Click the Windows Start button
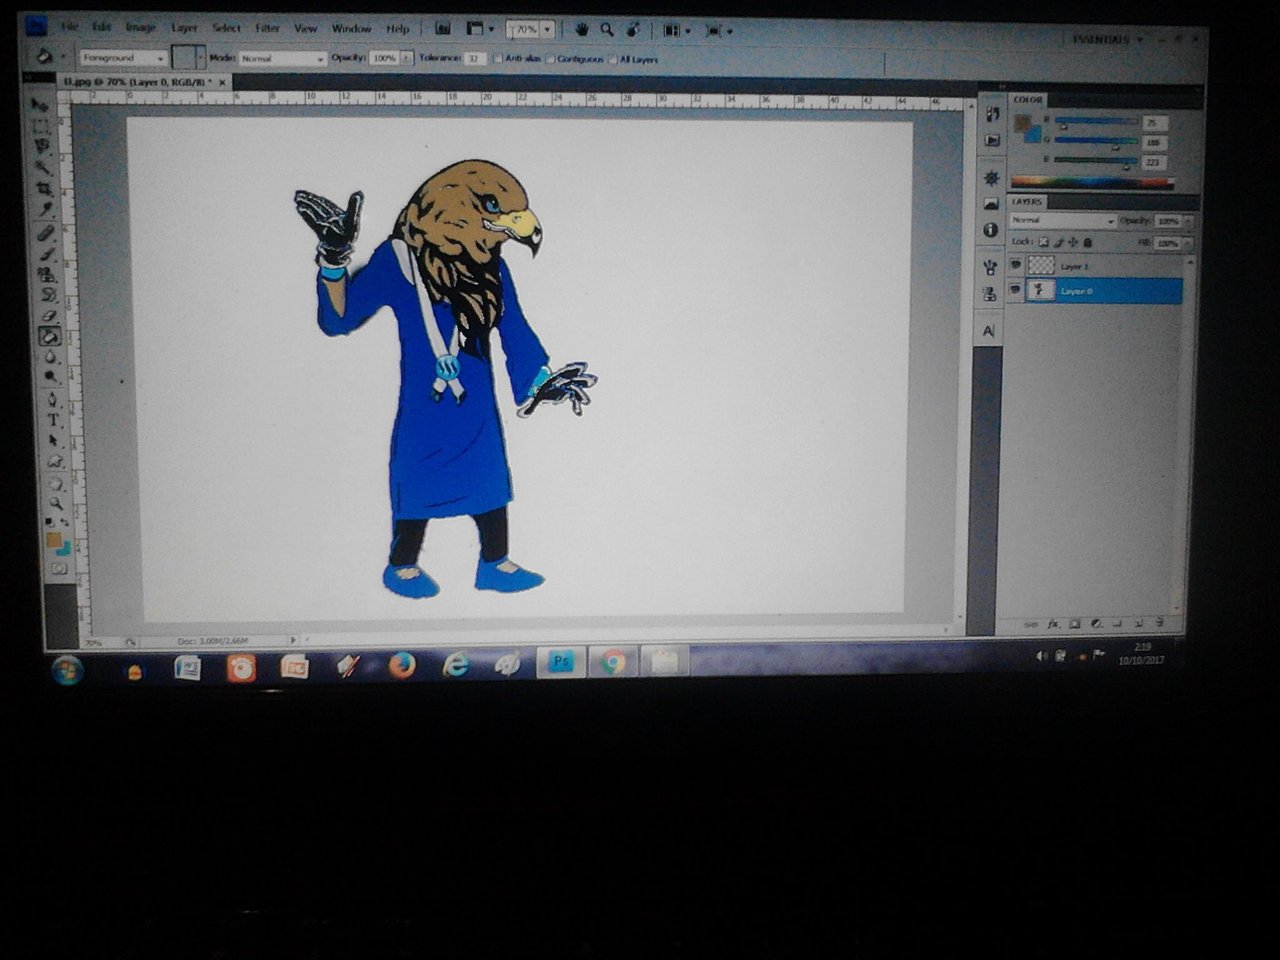1280x960 pixels. 68,668
